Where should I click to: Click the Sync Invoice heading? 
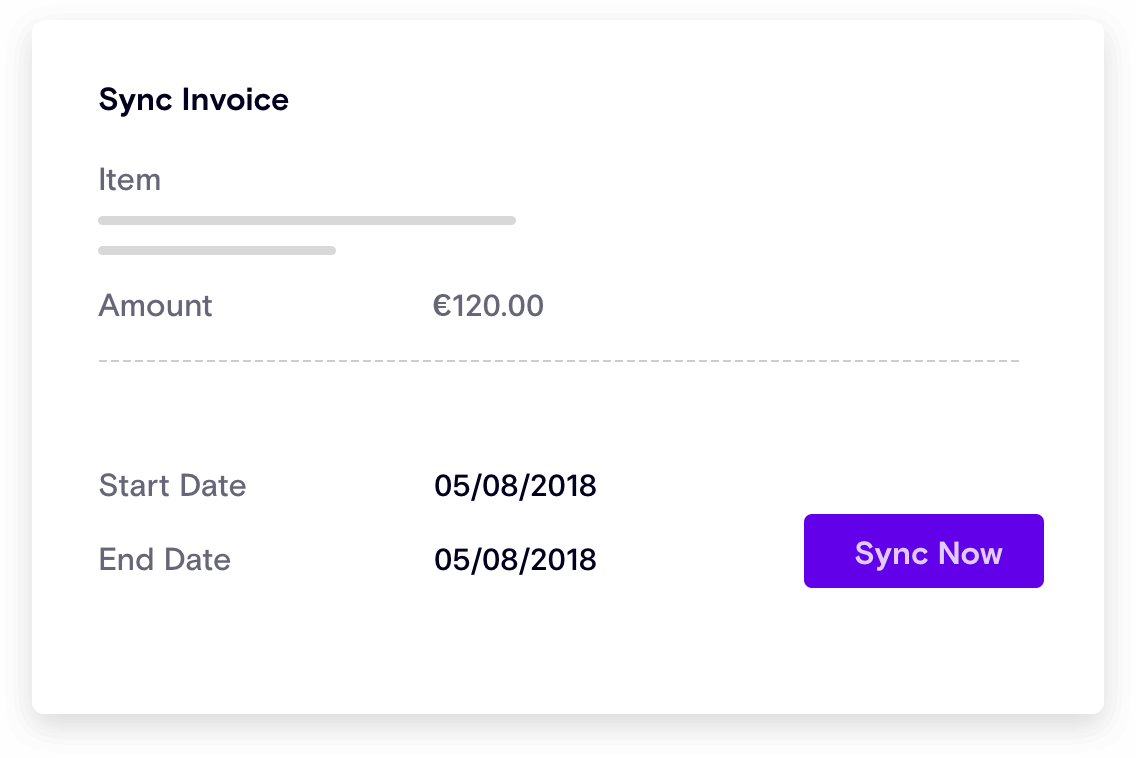tap(193, 100)
